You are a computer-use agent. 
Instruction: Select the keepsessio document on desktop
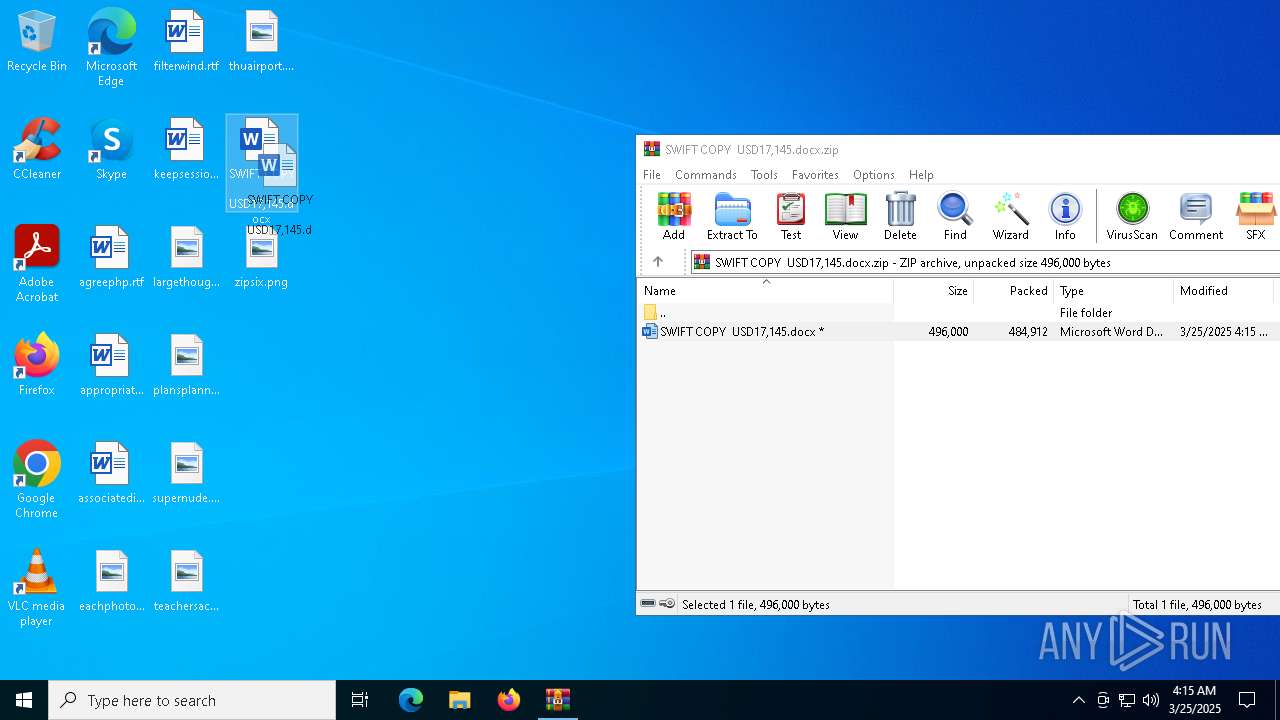coord(186,150)
